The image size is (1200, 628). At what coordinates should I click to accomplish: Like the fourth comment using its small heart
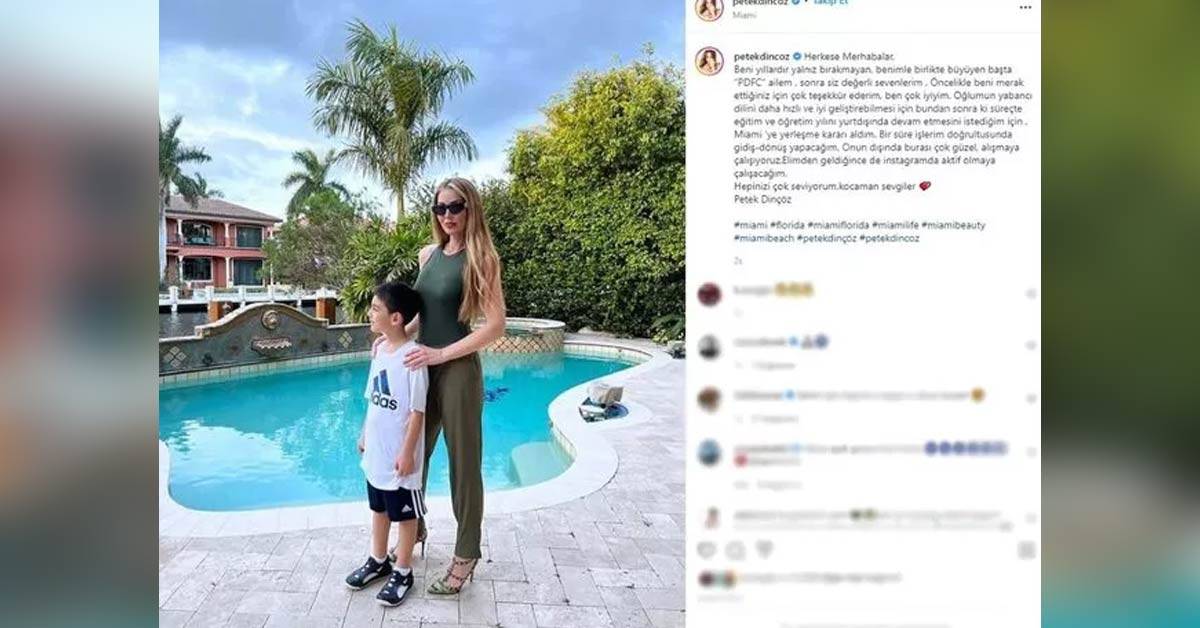click(x=1030, y=452)
